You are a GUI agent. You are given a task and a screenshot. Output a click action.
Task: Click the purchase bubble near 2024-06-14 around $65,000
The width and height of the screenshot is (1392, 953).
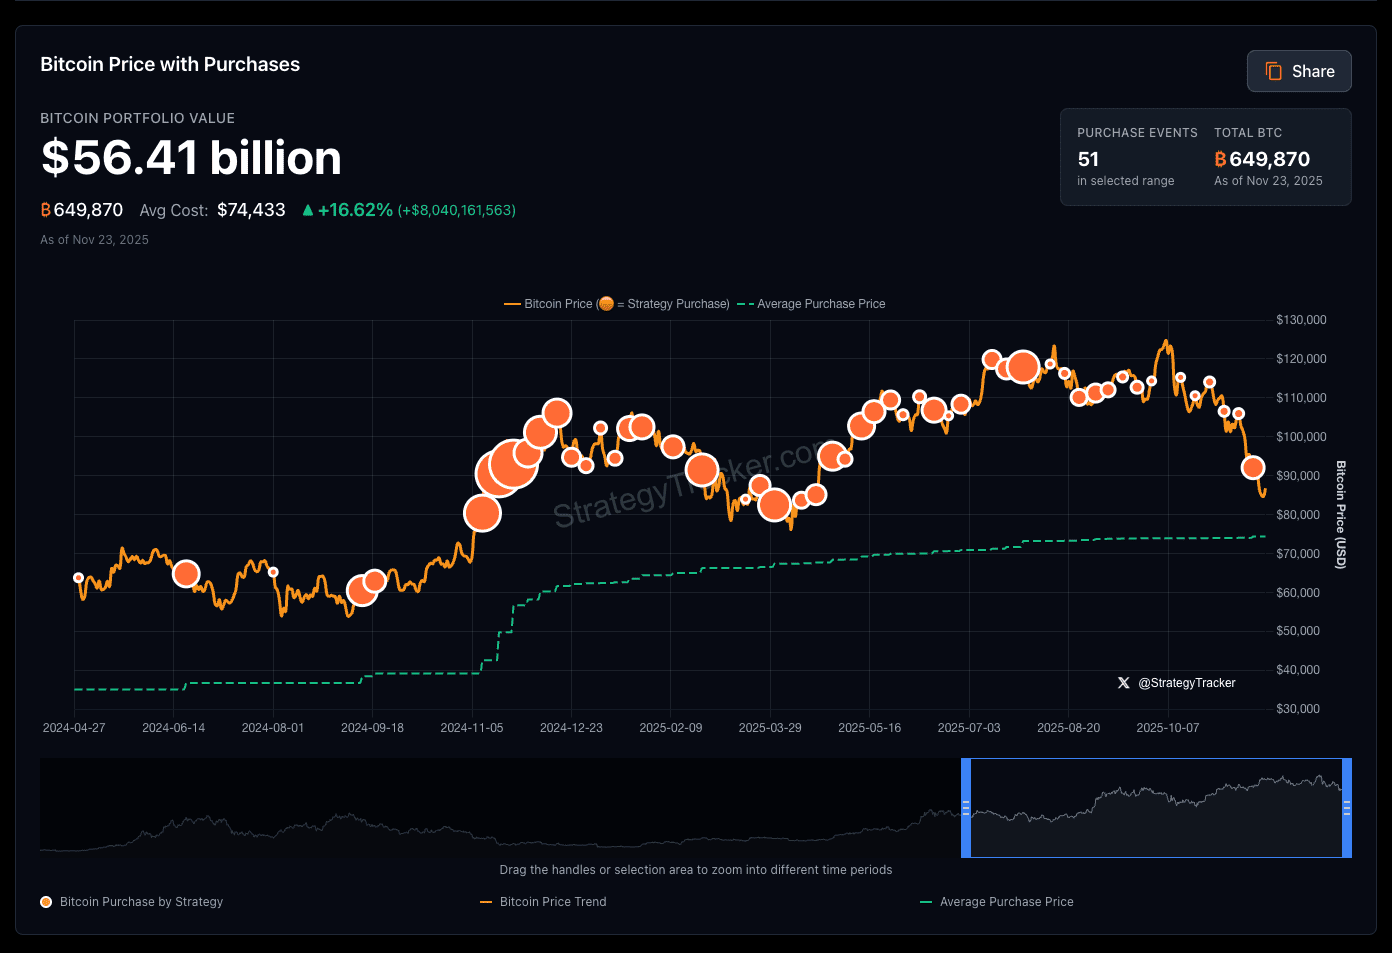[186, 574]
